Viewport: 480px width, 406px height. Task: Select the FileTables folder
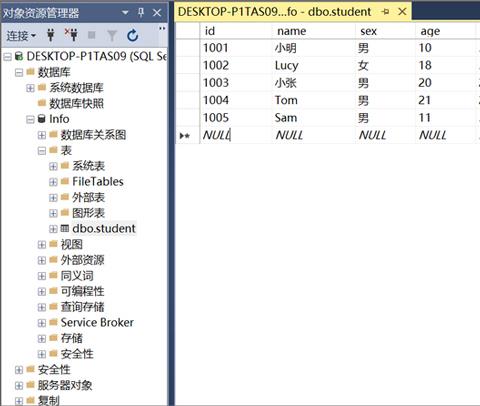[98, 182]
